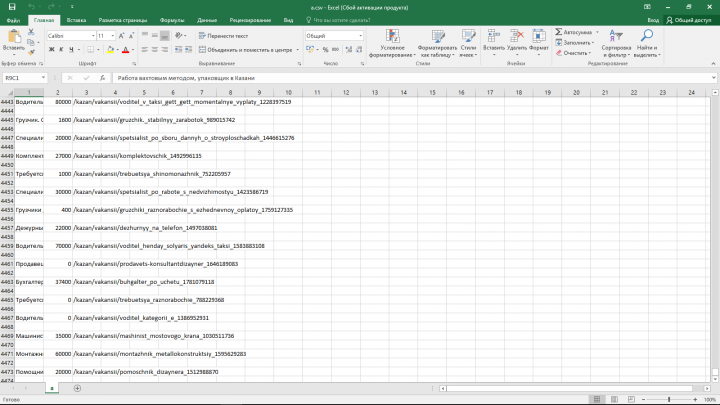Switch to Page Layout view in status bar

click(614, 399)
